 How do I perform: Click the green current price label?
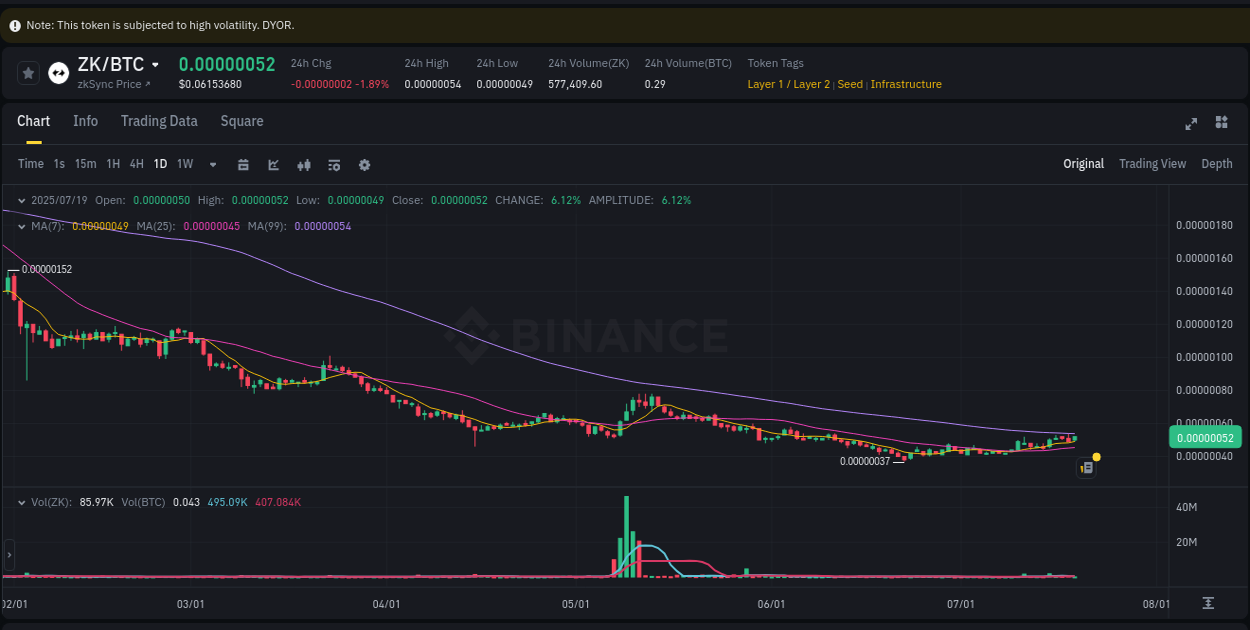tap(1204, 437)
